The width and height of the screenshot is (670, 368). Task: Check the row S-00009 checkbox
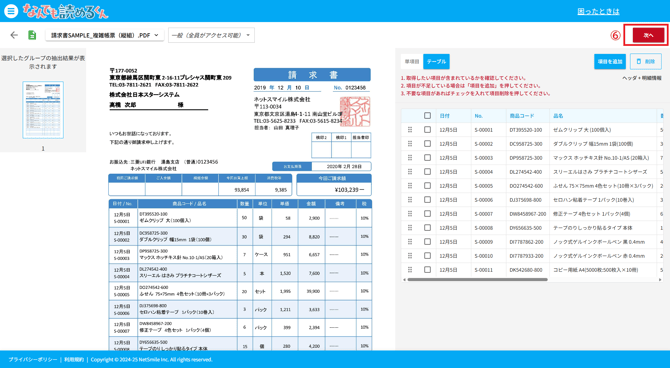[x=427, y=241]
